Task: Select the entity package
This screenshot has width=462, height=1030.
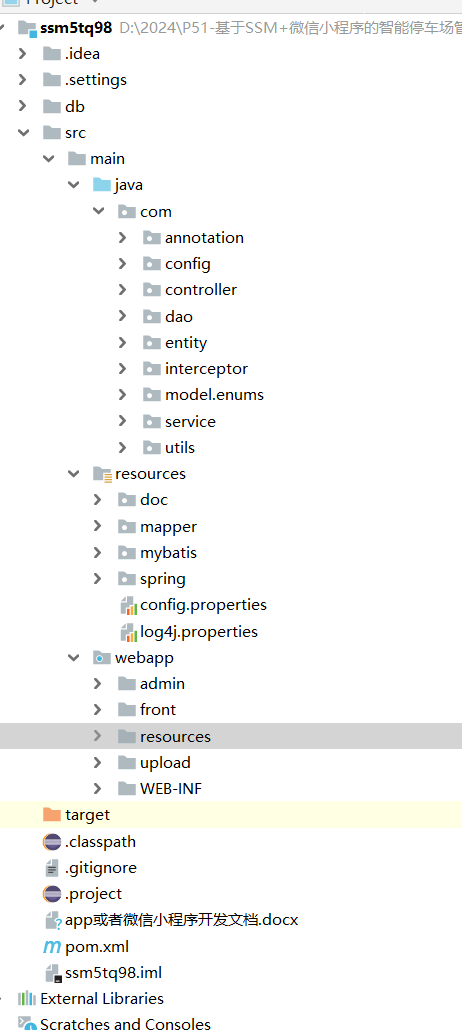Action: (186, 342)
